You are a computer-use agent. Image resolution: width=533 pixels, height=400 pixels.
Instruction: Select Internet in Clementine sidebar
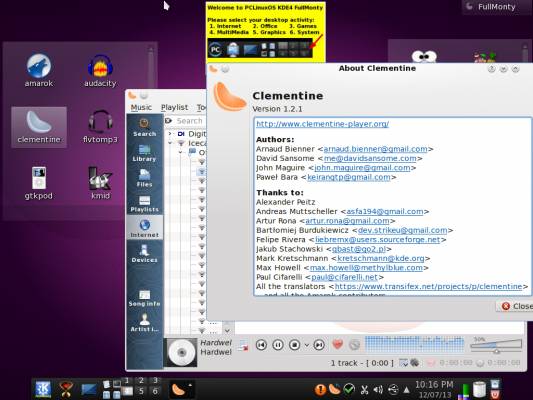point(144,228)
